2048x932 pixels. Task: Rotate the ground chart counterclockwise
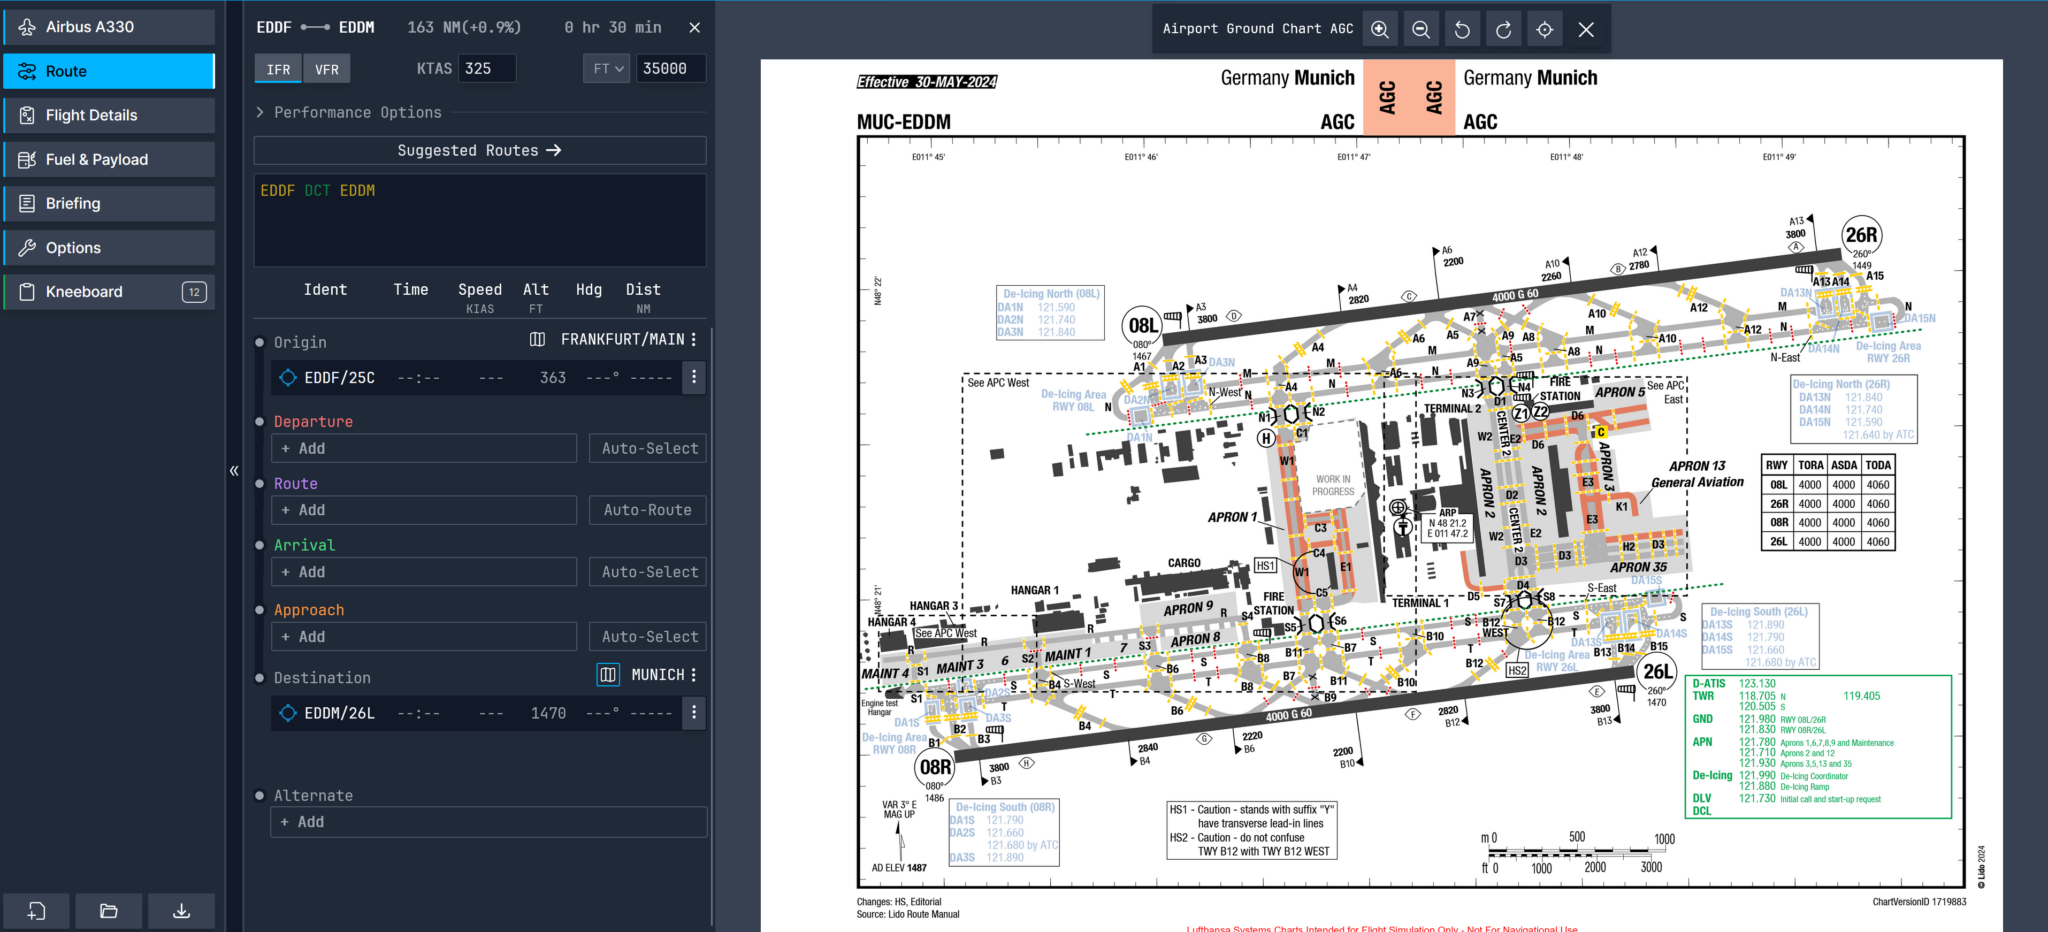point(1462,28)
